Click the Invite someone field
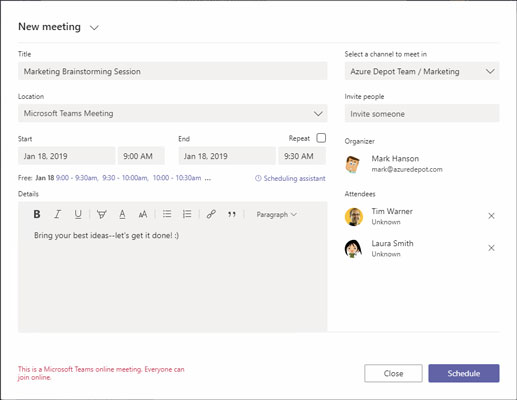 [x=422, y=113]
